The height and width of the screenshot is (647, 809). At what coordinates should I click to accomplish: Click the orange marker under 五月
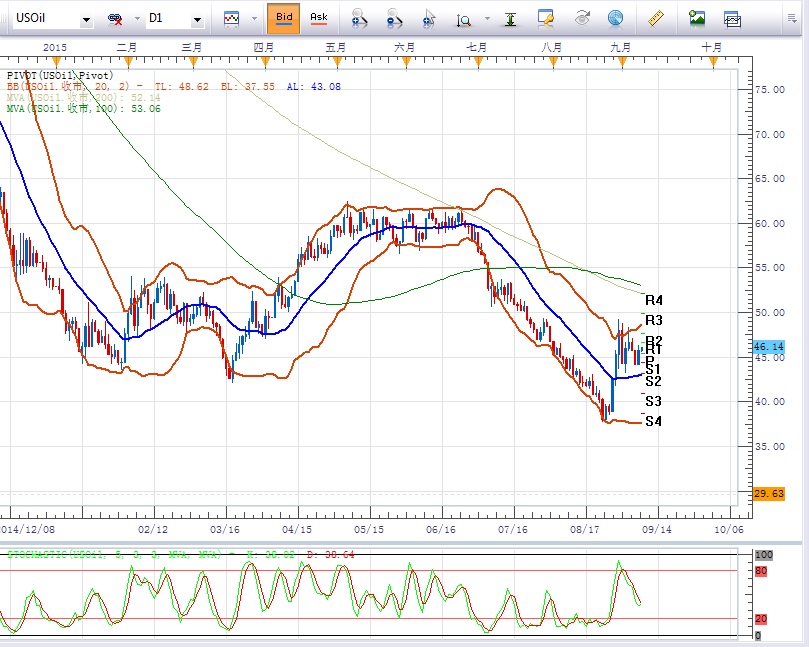(x=336, y=62)
